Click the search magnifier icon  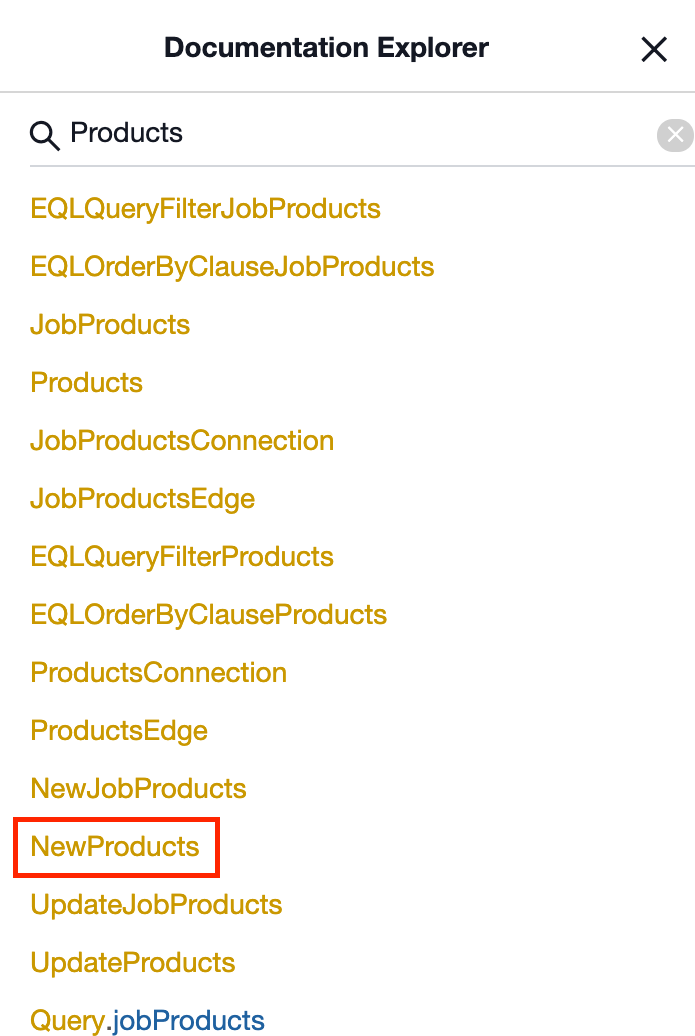(x=44, y=133)
